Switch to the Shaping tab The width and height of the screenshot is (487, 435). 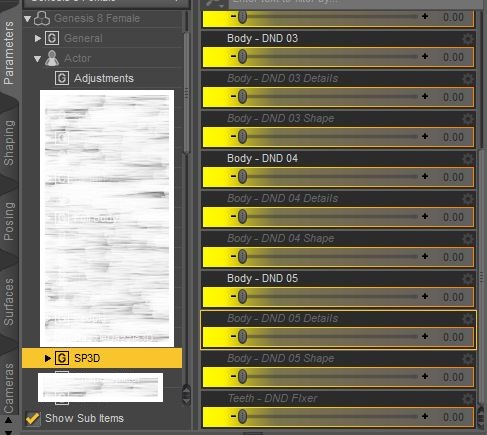[9, 143]
